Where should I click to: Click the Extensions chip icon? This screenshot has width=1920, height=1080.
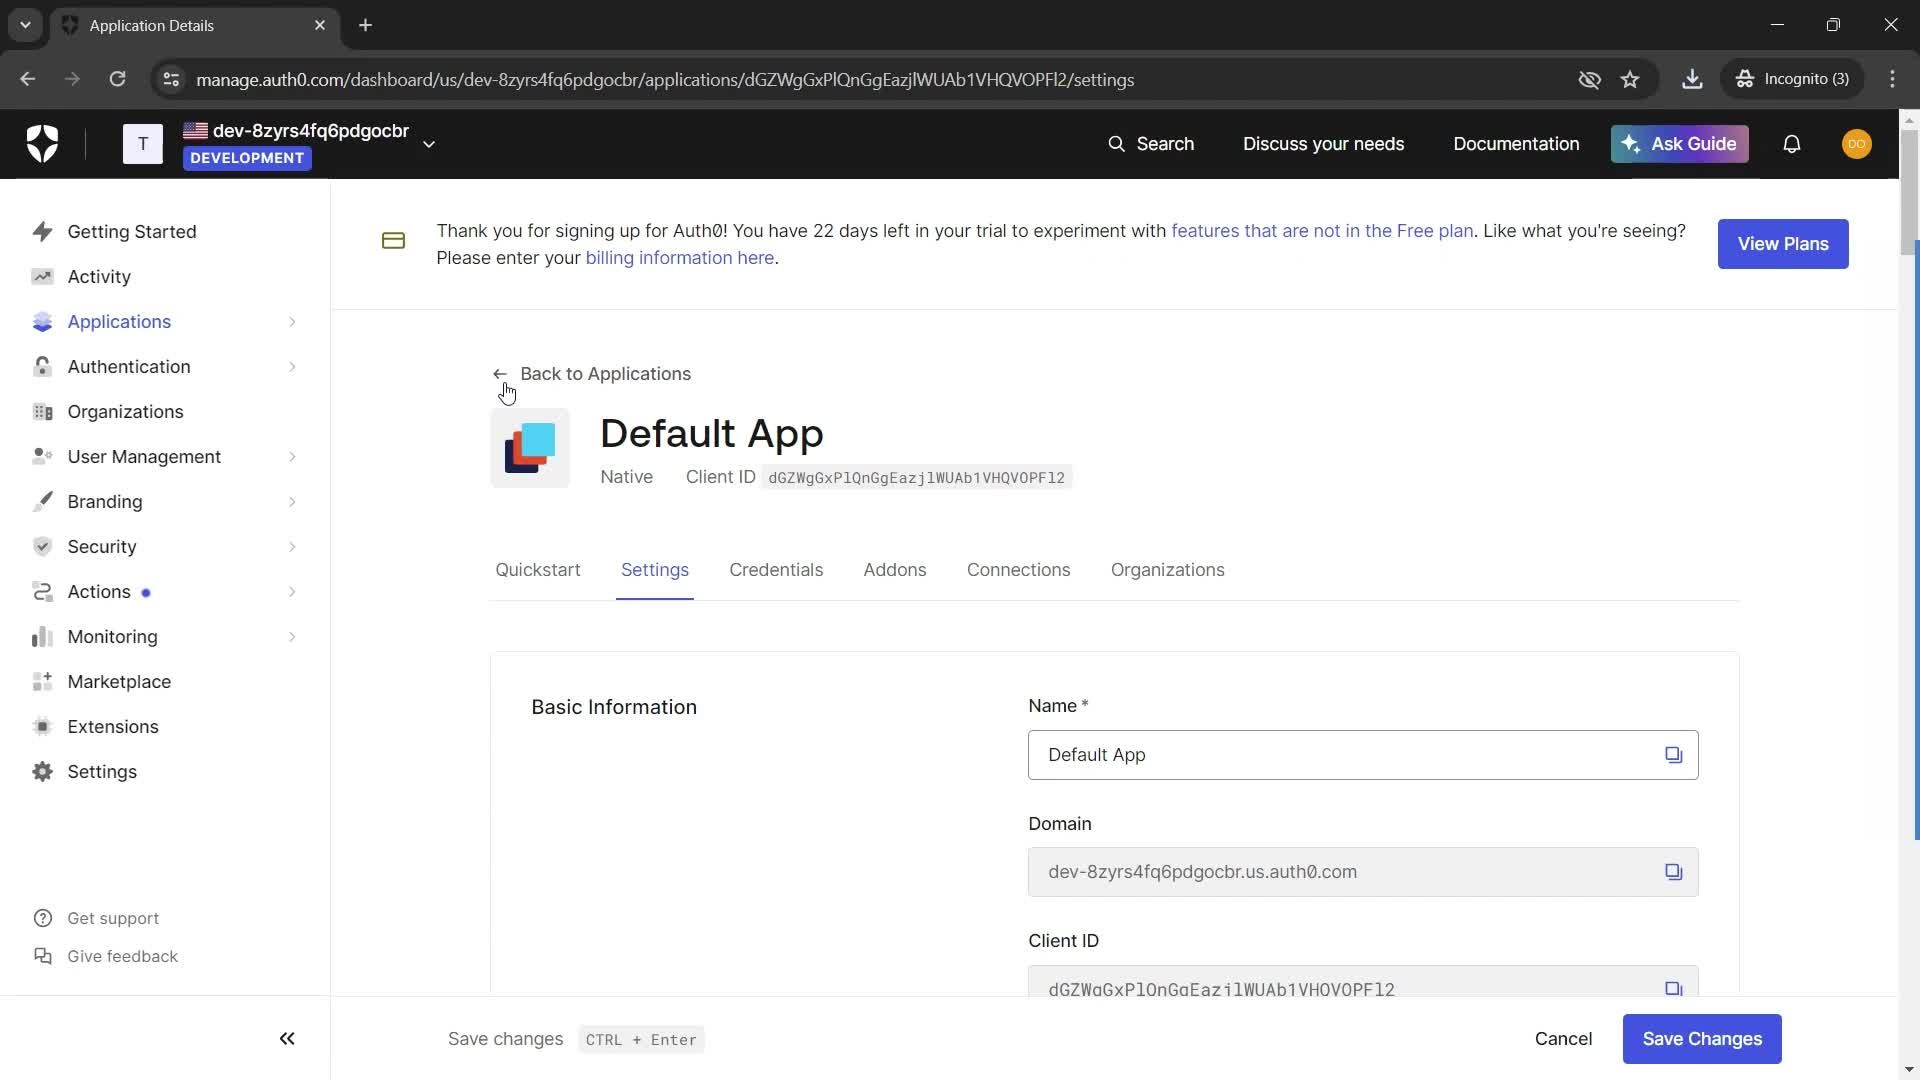click(42, 727)
